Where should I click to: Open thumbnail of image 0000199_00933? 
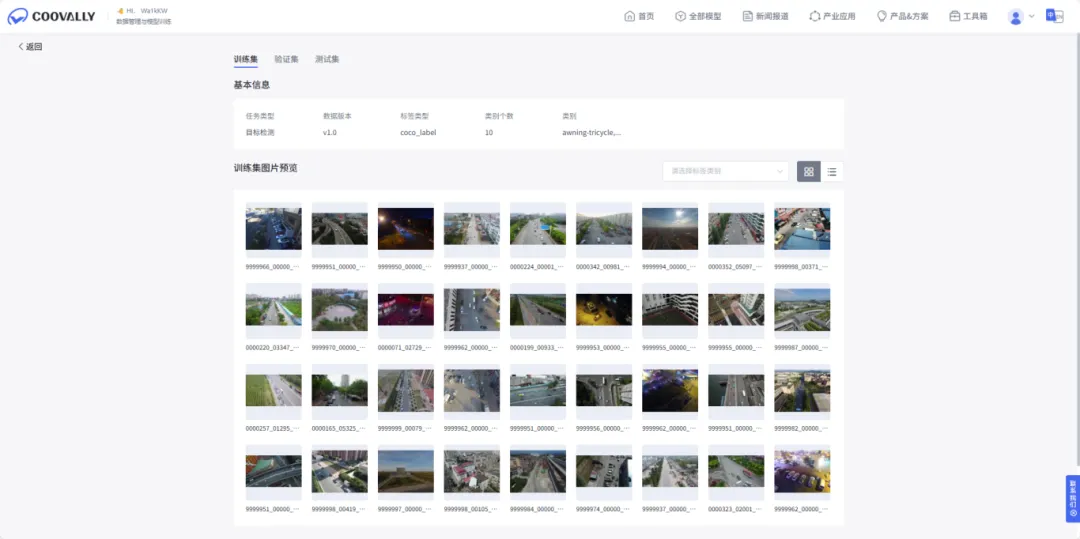[538, 310]
